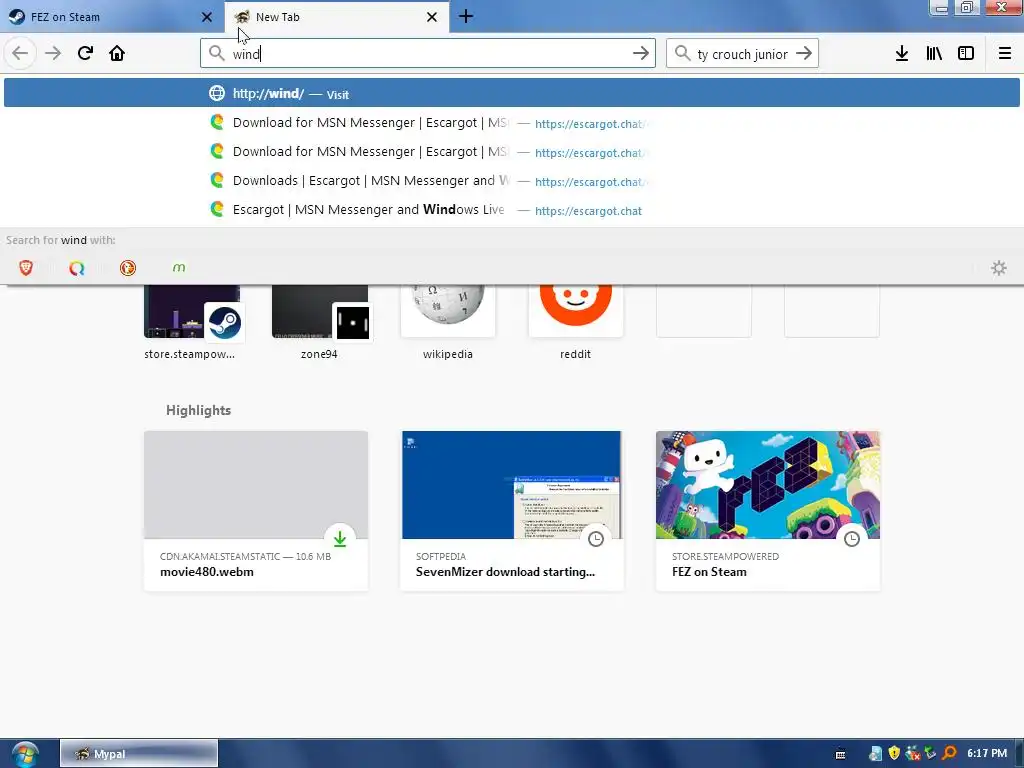Click 'CDN.AKAMAI.STEAMSTATIC — 10.6 MB' label
This screenshot has width=1024, height=768.
tap(246, 556)
